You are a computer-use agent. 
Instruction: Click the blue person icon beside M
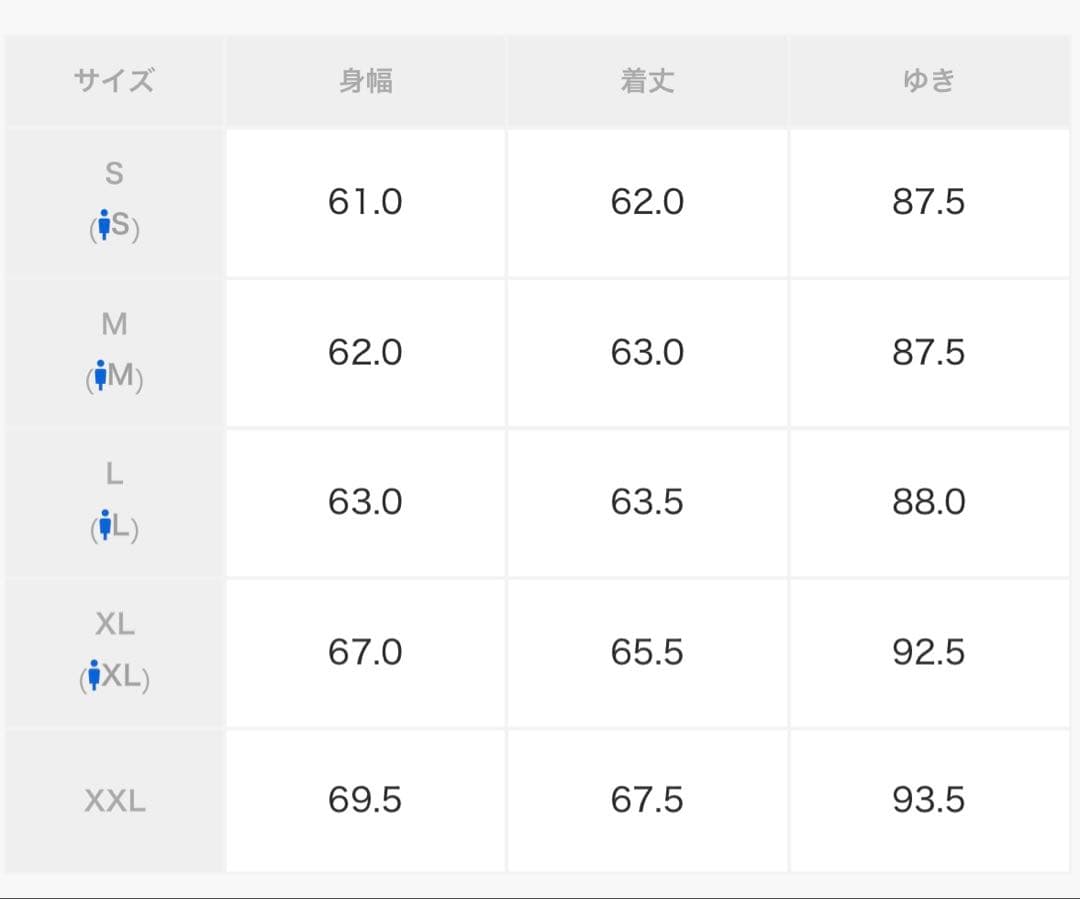pyautogui.click(x=100, y=377)
